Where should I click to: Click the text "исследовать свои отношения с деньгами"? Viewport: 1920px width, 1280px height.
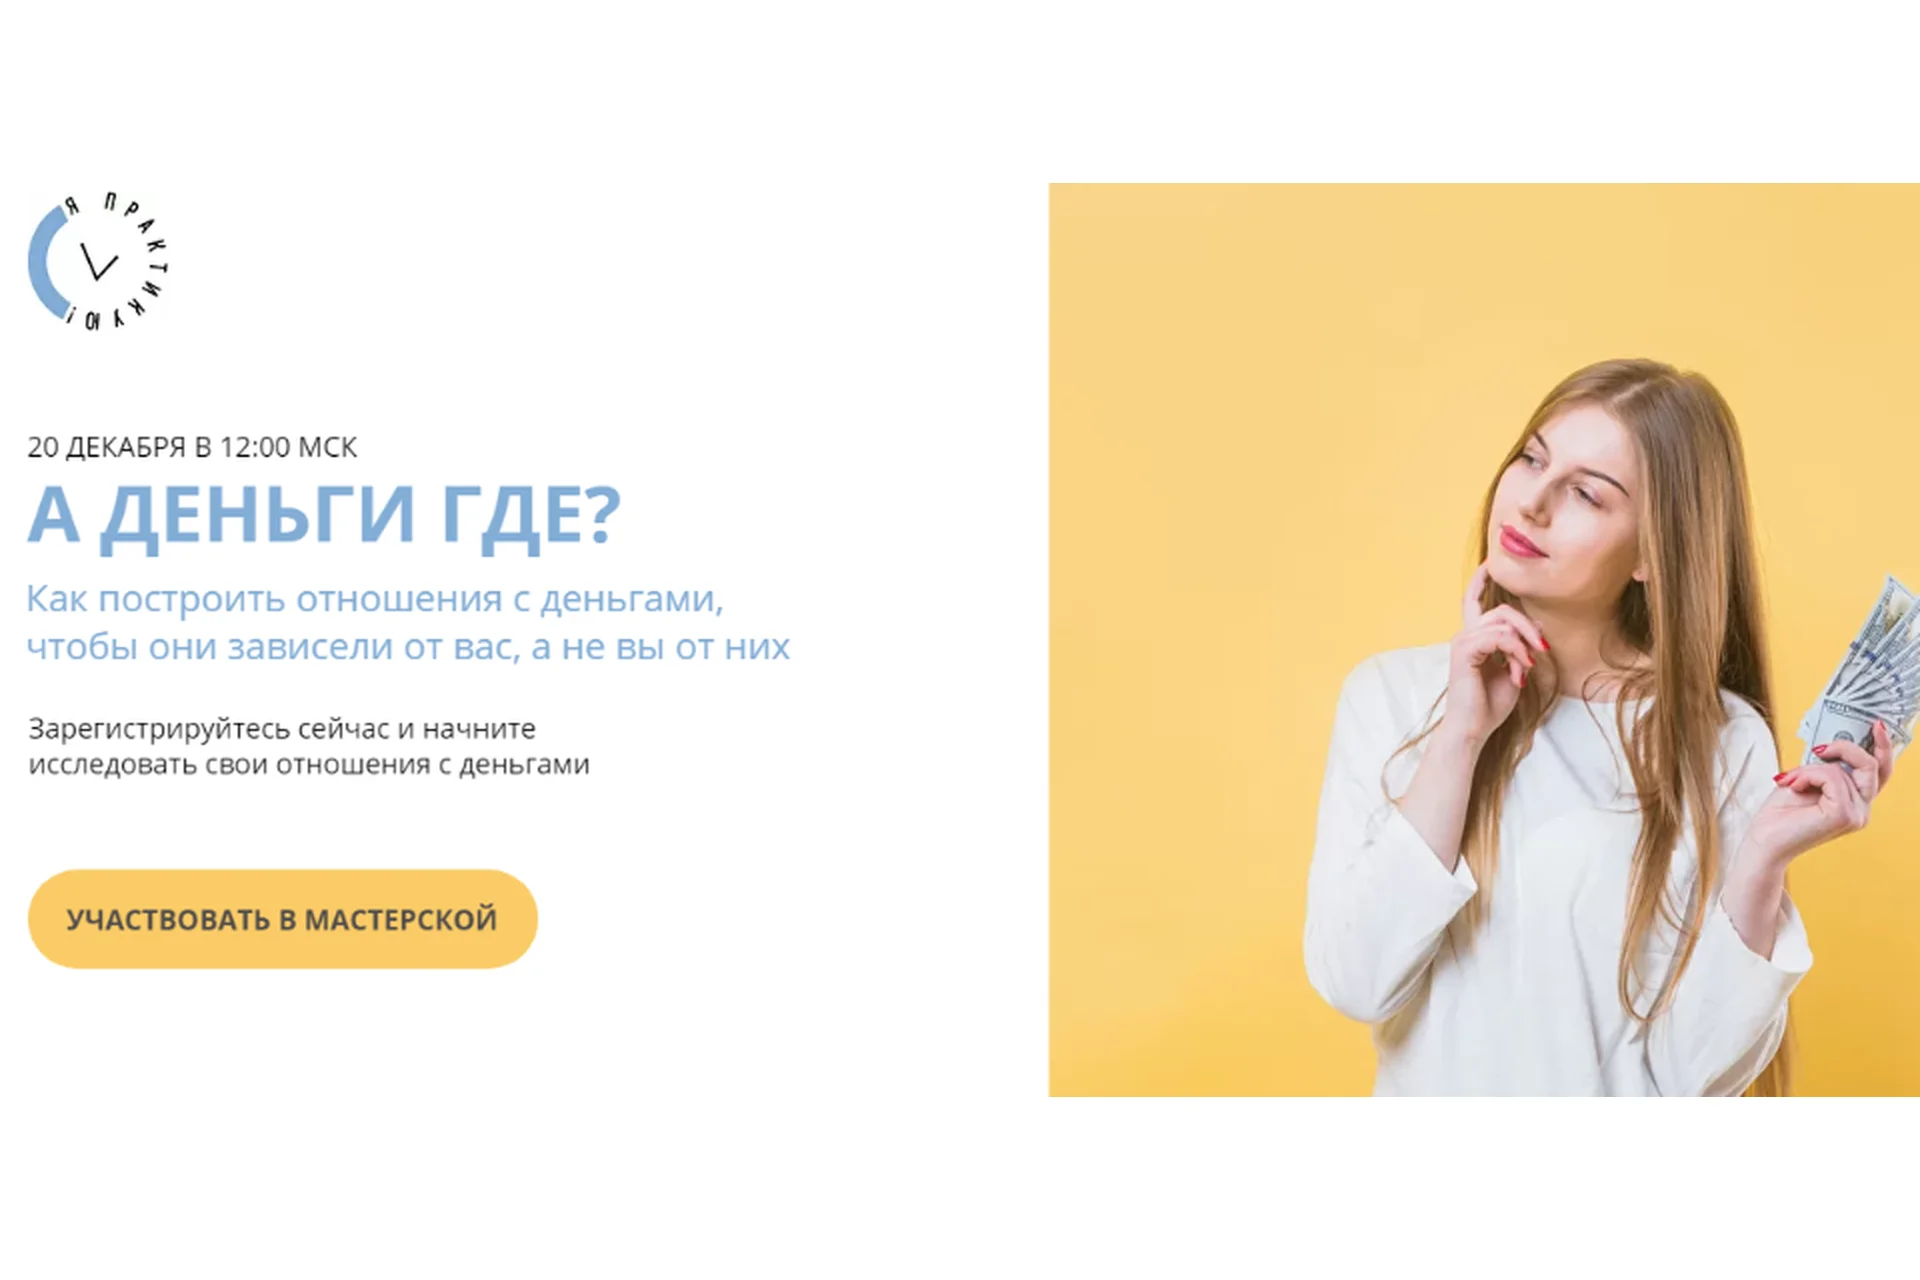[309, 765]
